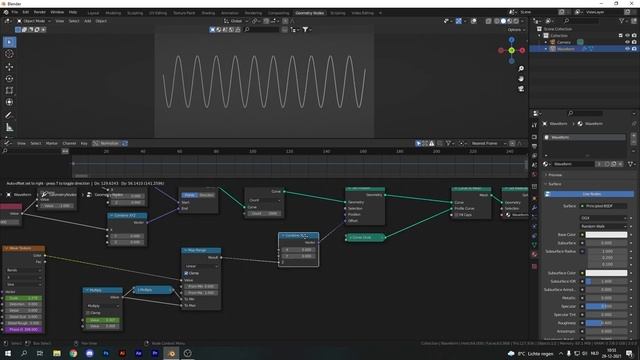This screenshot has width=640, height=360.
Task: Toggle camera view icon in viewport
Action: point(521,89)
